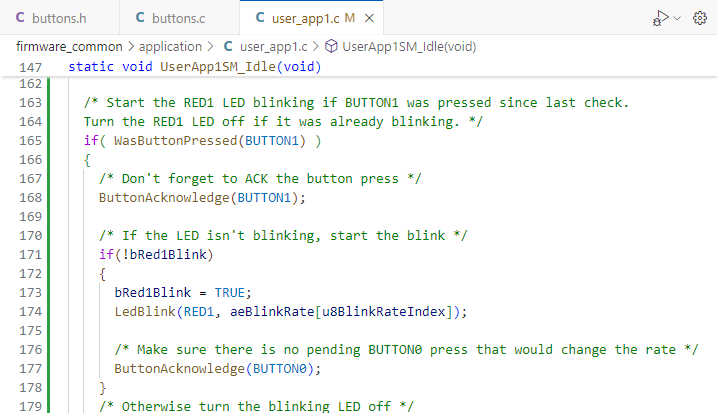Click aeBlinkRate on line 174
This screenshot has height=413, width=717.
[x=272, y=311]
